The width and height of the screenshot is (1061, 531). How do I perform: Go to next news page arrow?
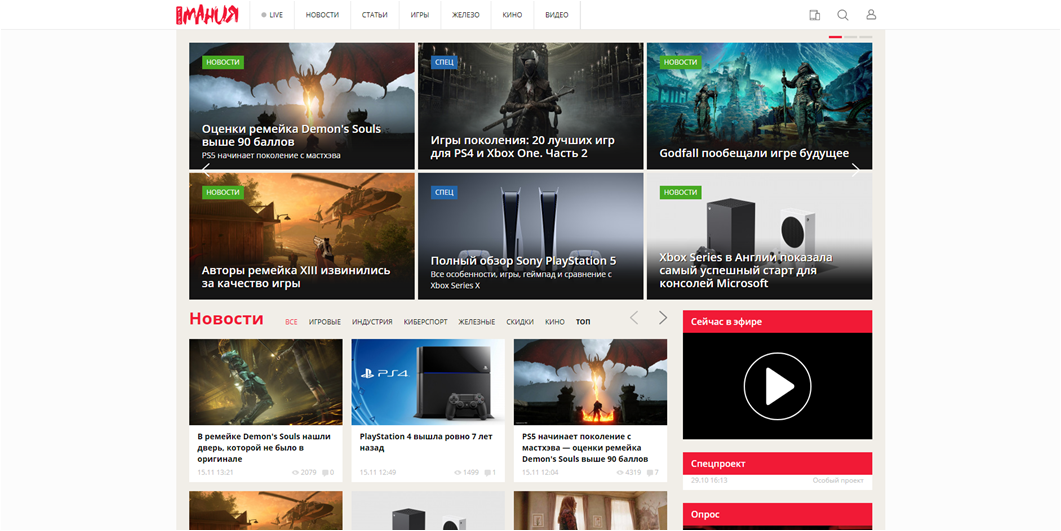pos(662,318)
